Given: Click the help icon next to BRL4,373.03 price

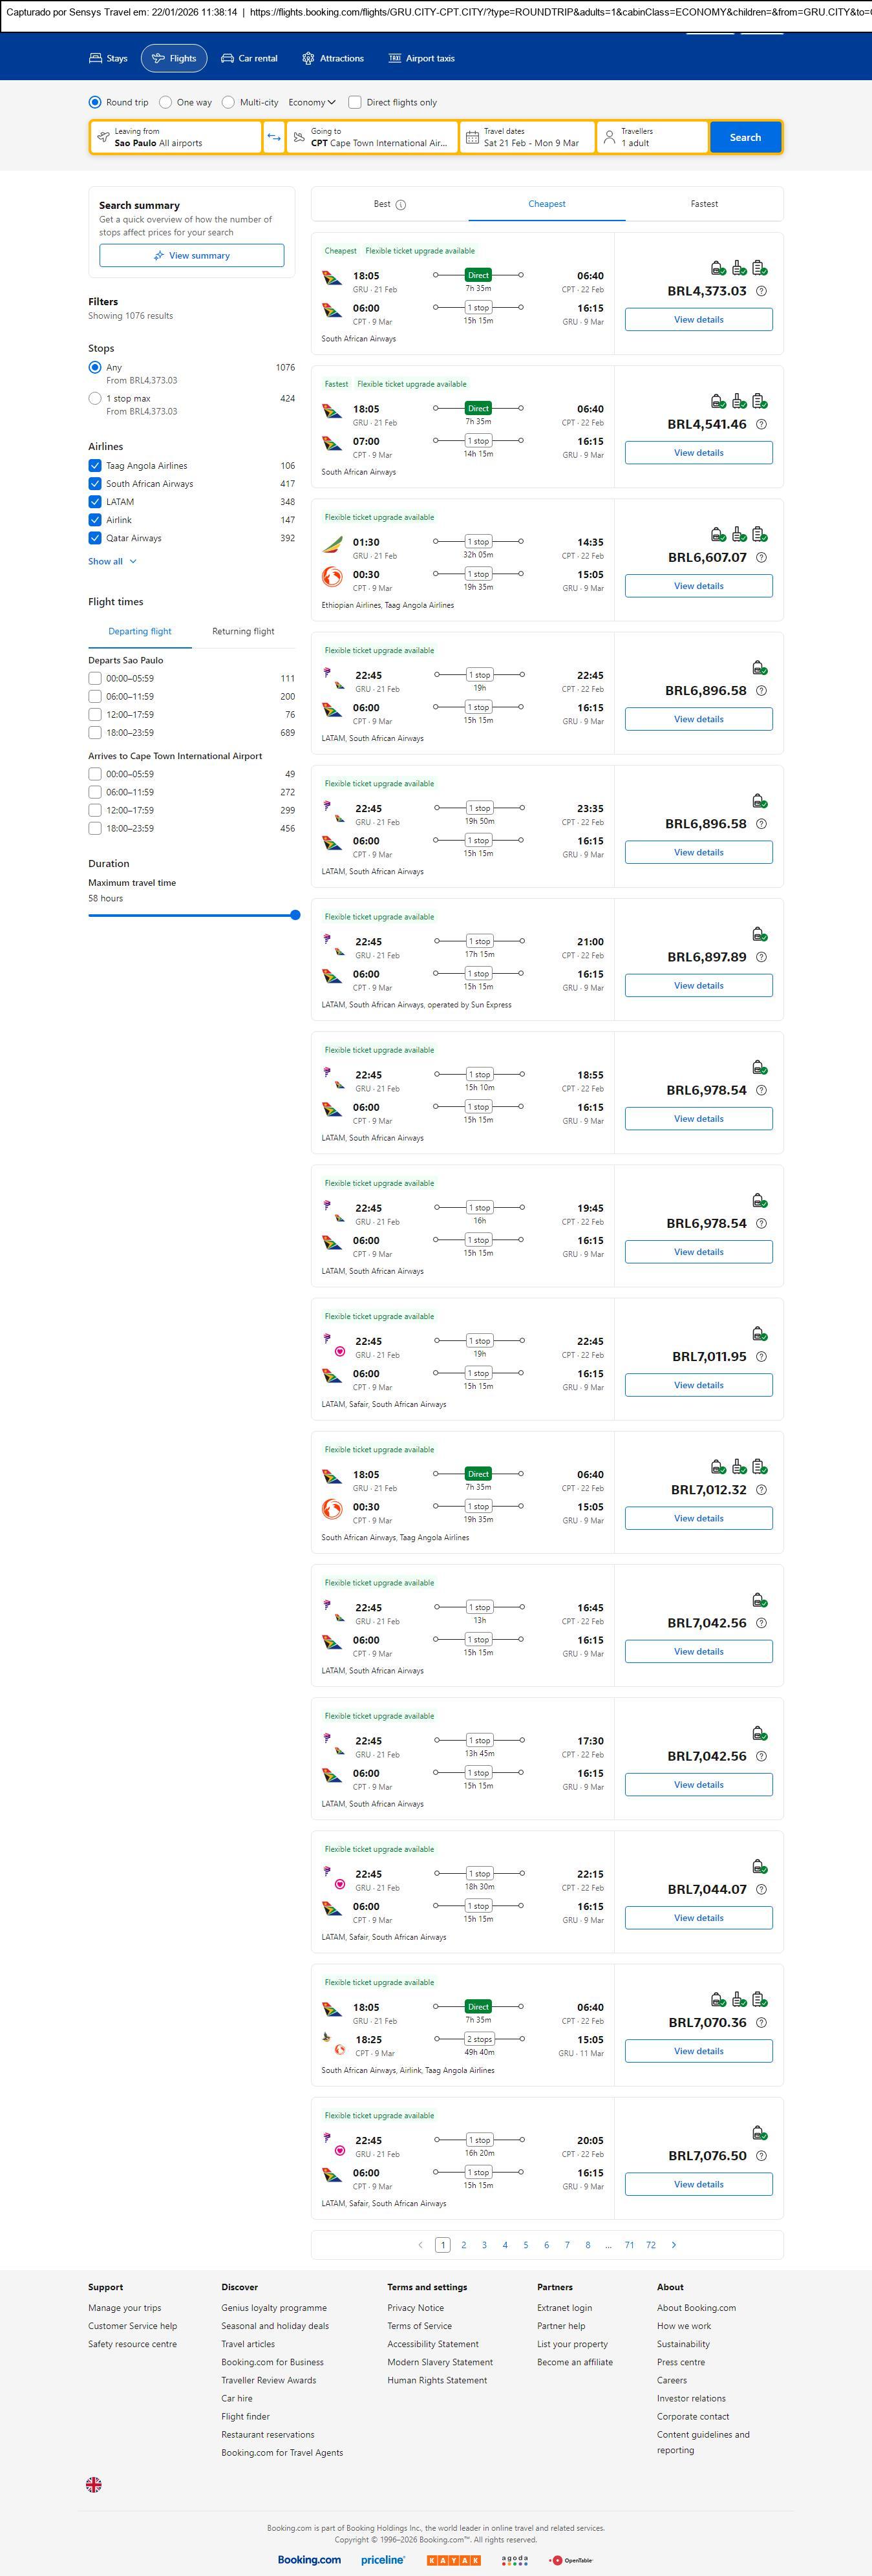Looking at the screenshot, I should [761, 291].
